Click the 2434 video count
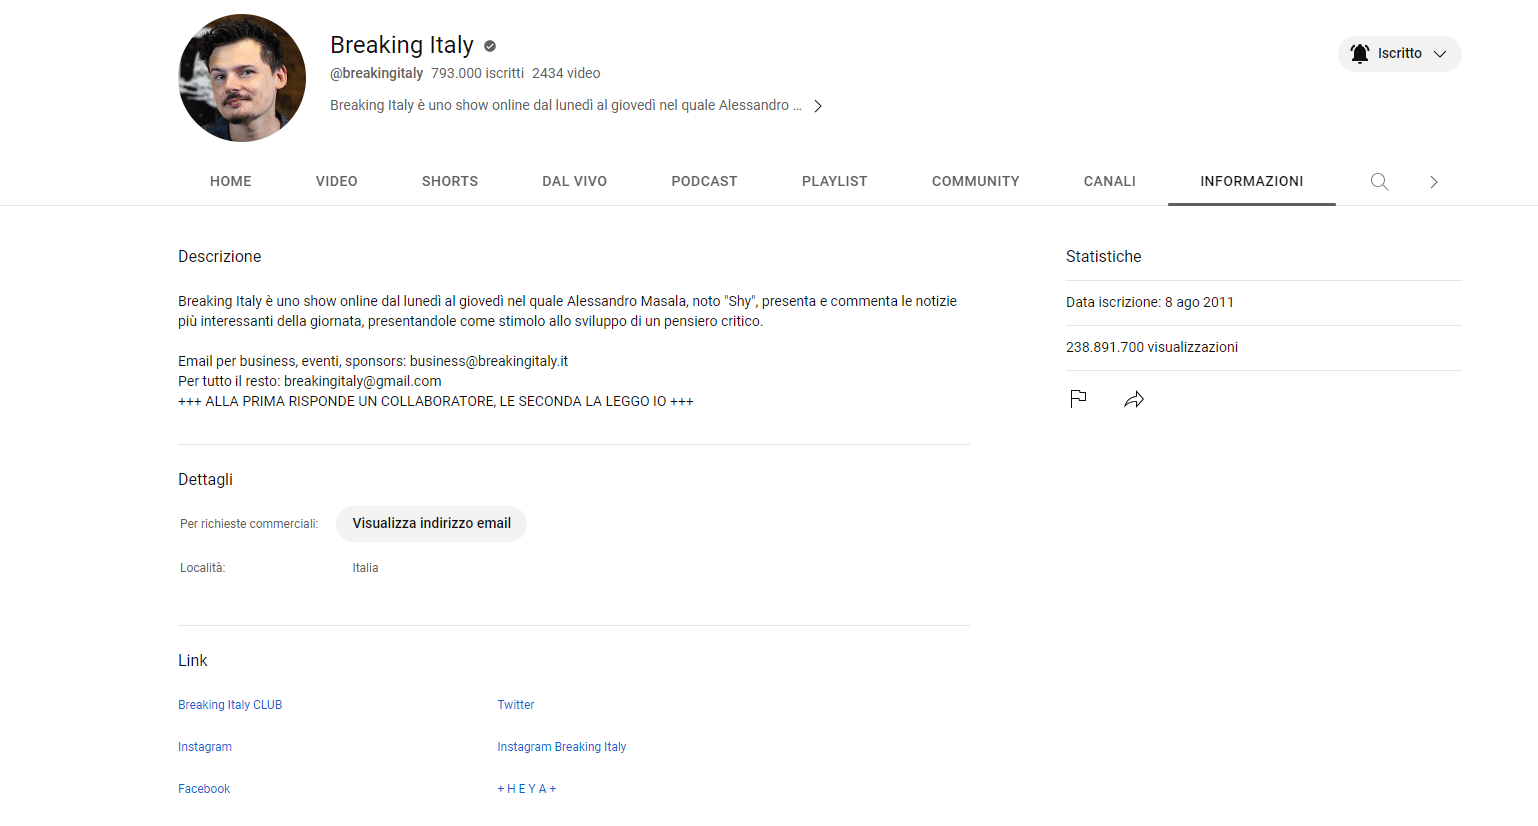Image resolution: width=1538 pixels, height=826 pixels. pyautogui.click(x=566, y=73)
